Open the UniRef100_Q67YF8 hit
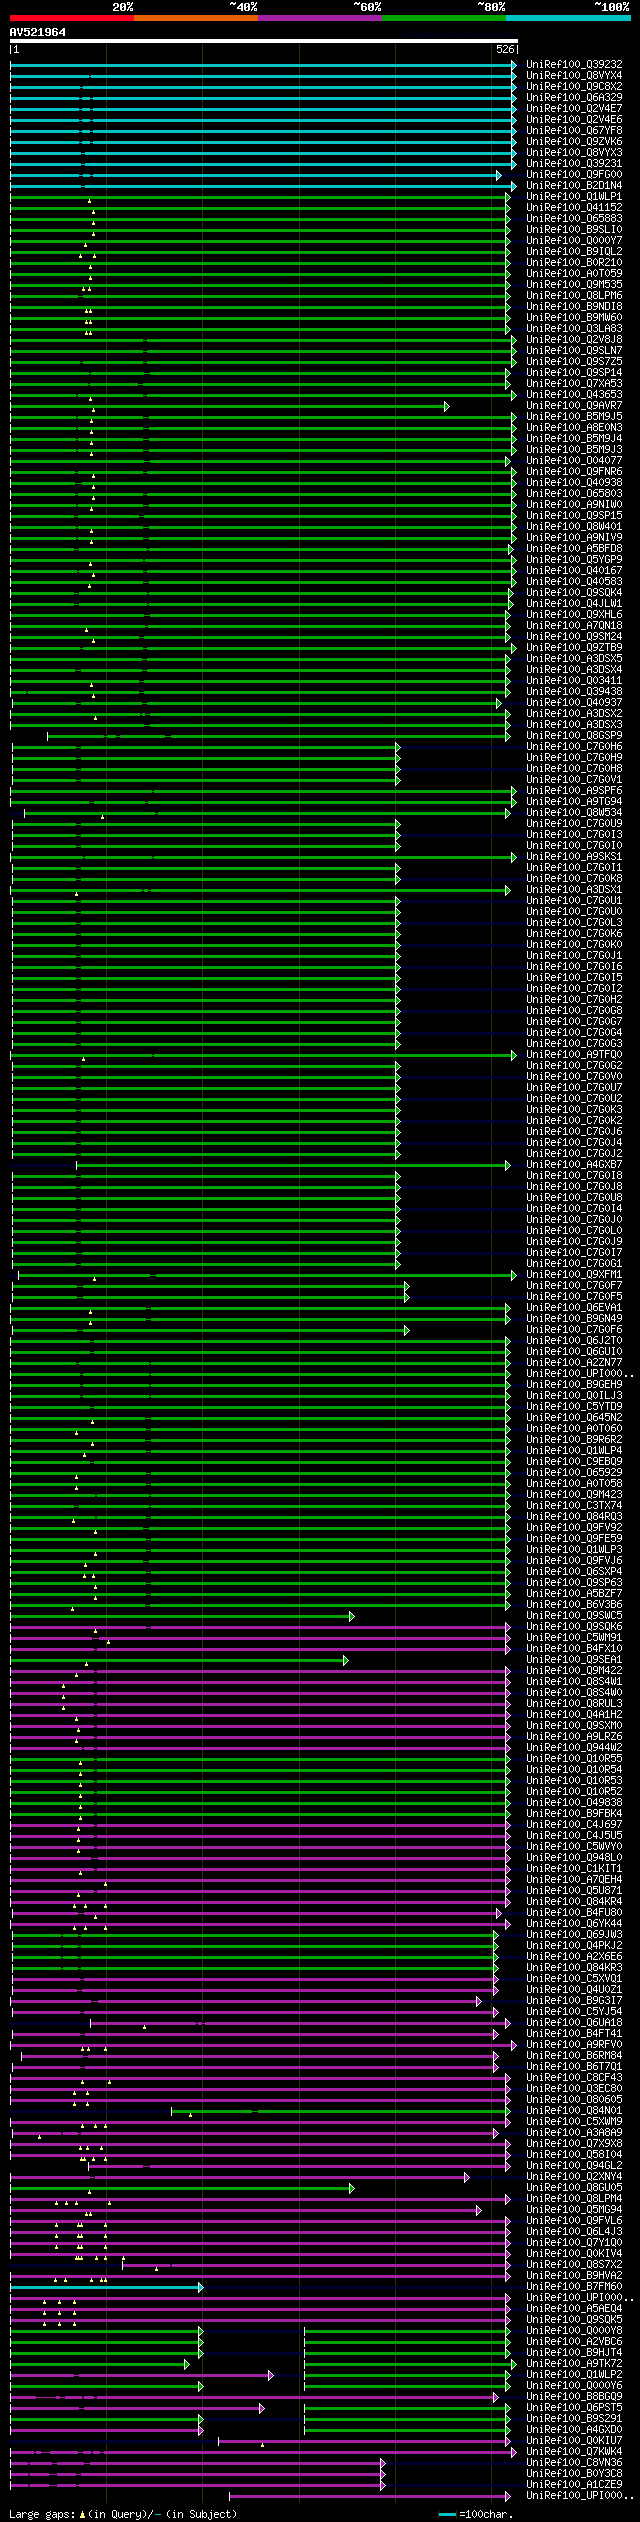This screenshot has height=2522, width=640. 574,131
